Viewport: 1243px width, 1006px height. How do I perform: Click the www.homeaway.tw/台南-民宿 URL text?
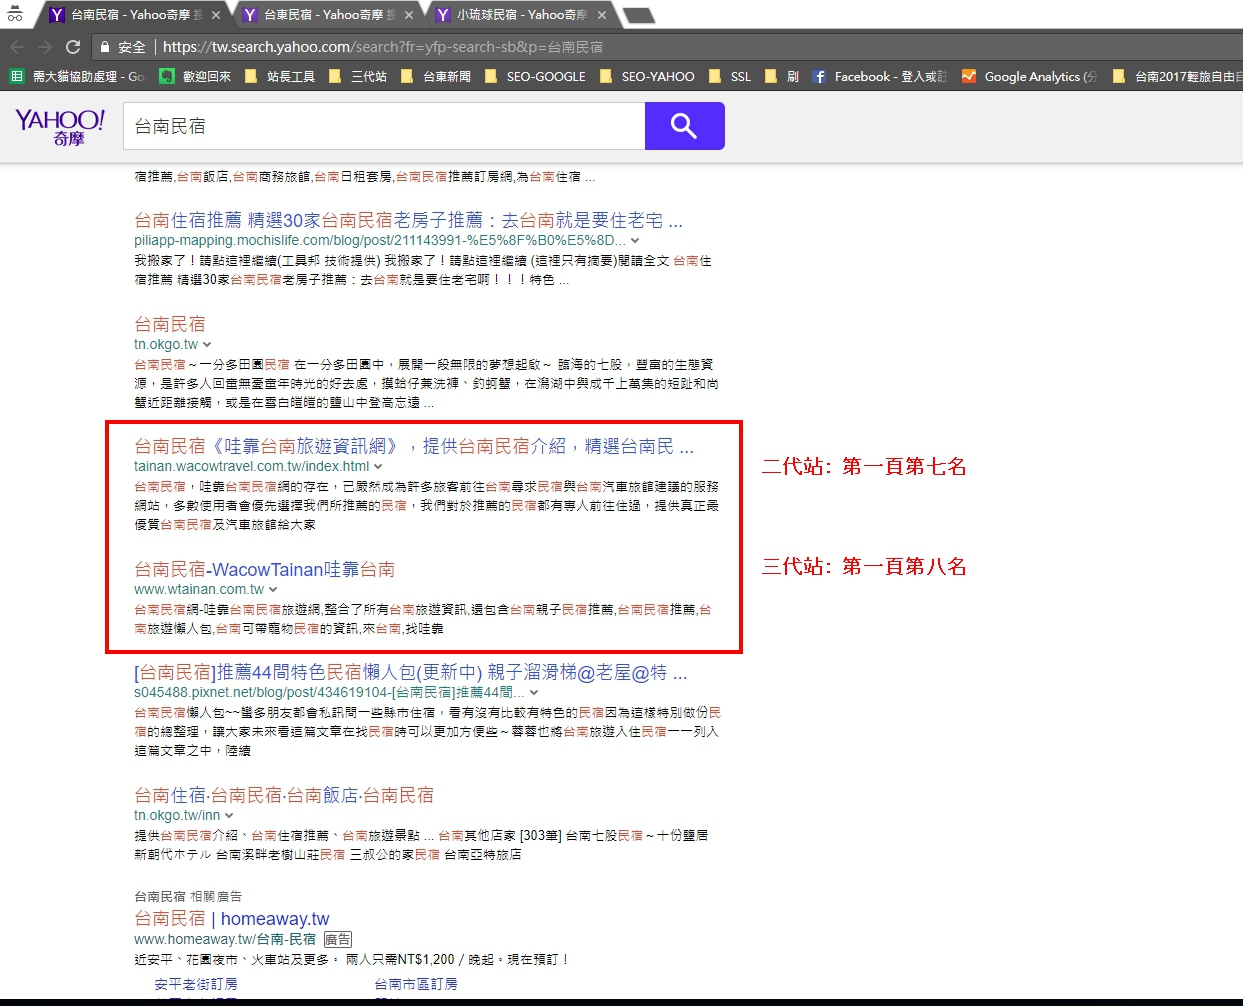225,939
